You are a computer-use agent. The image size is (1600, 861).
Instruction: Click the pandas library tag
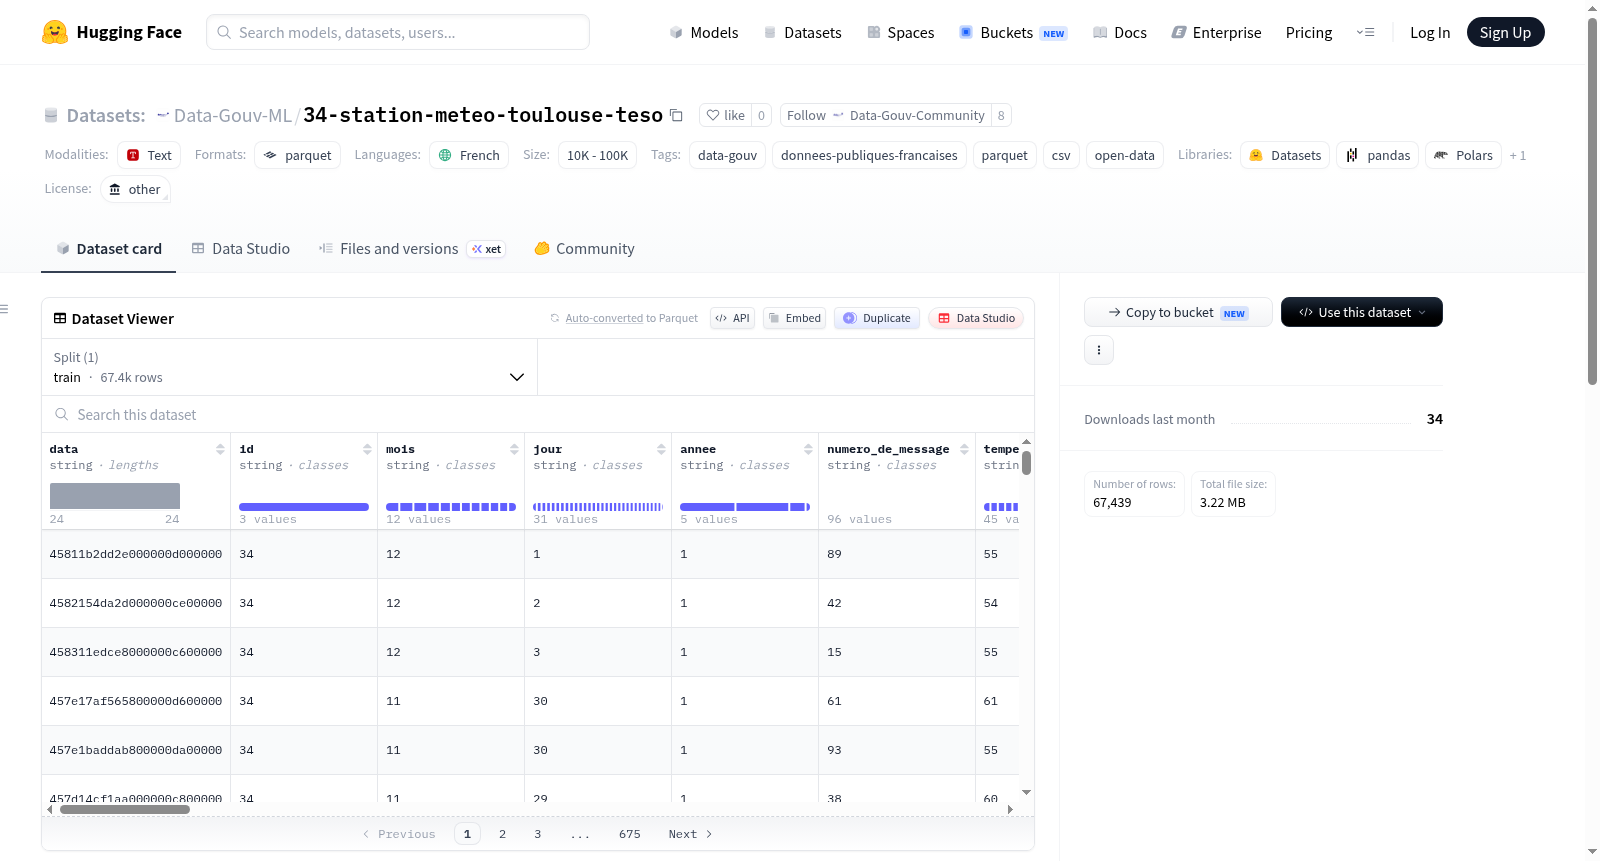point(1377,155)
